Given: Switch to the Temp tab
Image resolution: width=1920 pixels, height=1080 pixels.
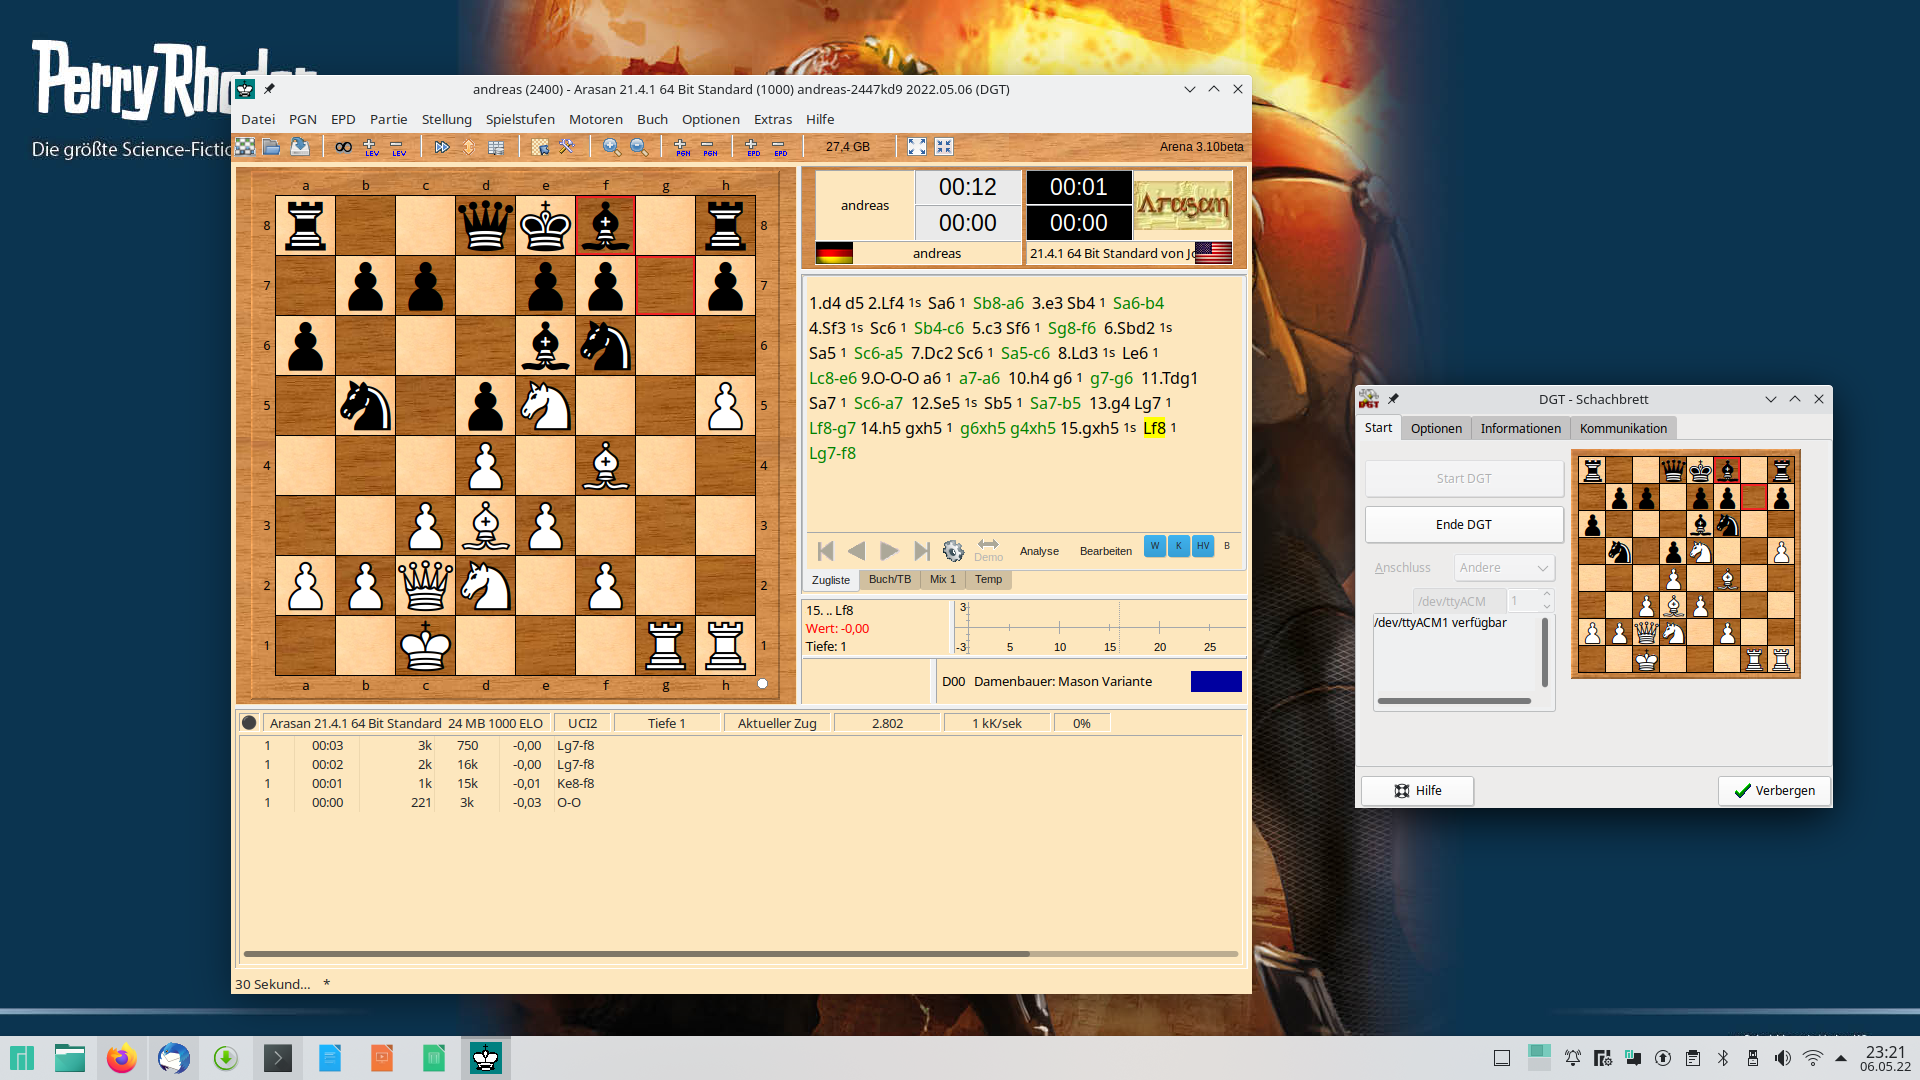Looking at the screenshot, I should pos(989,579).
